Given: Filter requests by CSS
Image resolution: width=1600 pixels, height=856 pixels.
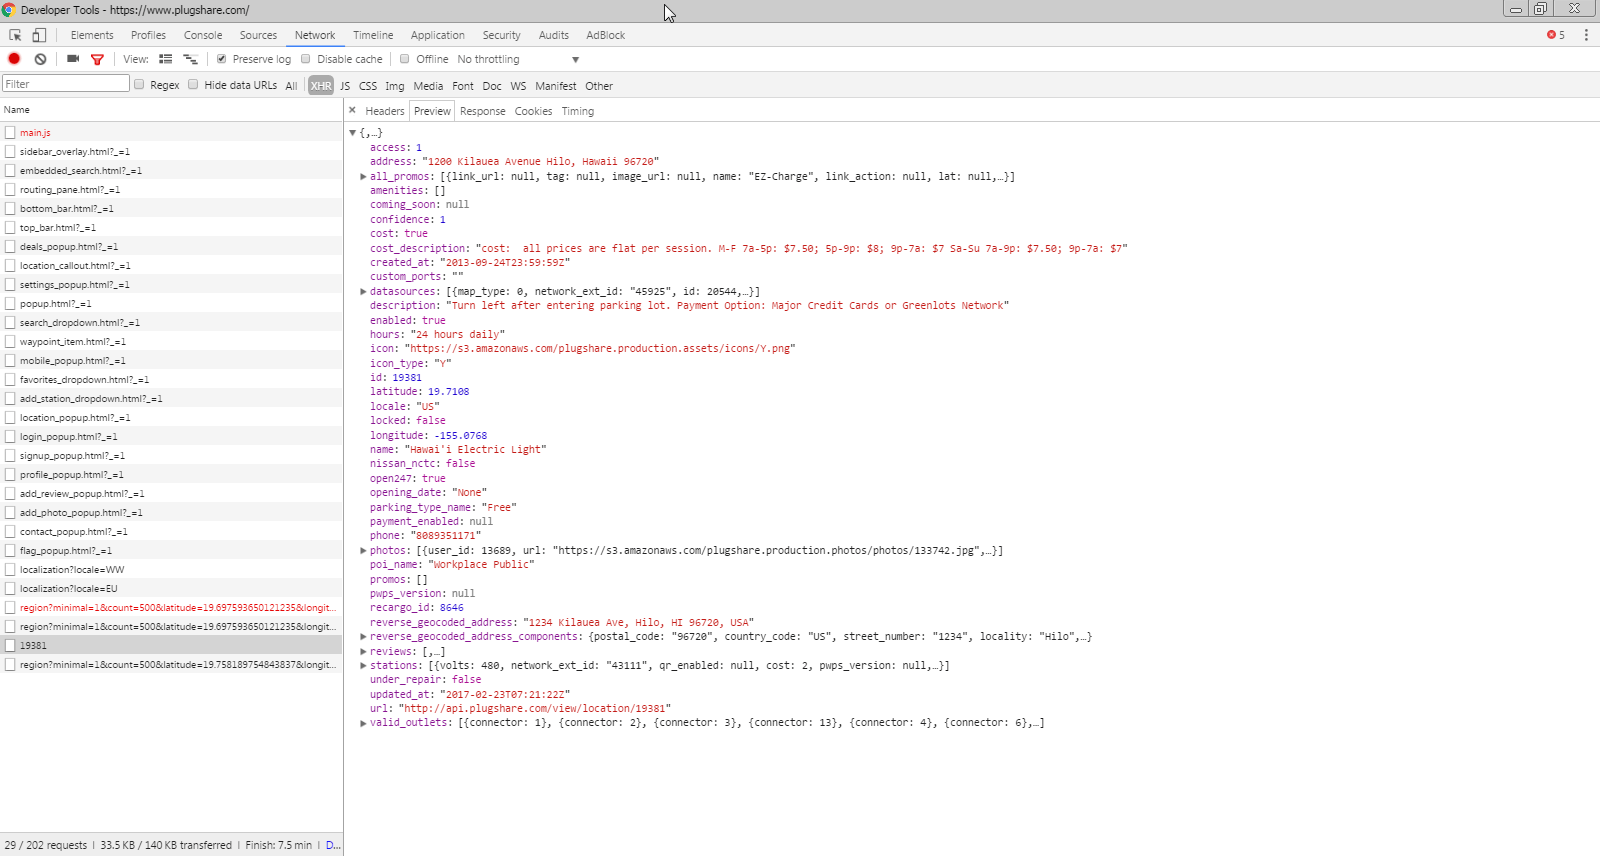Looking at the screenshot, I should (x=368, y=86).
